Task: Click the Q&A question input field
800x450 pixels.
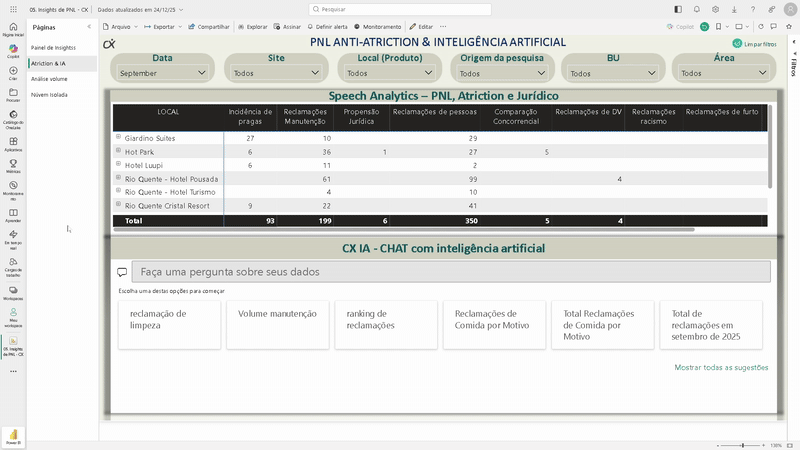Action: tap(451, 272)
